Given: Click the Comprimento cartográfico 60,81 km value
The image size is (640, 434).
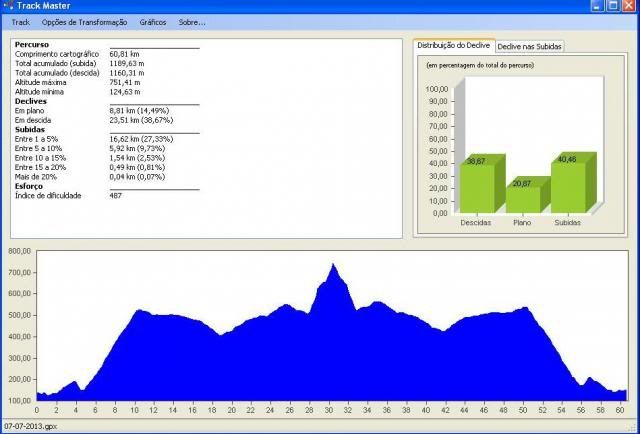Looking at the screenshot, I should click(x=125, y=52).
